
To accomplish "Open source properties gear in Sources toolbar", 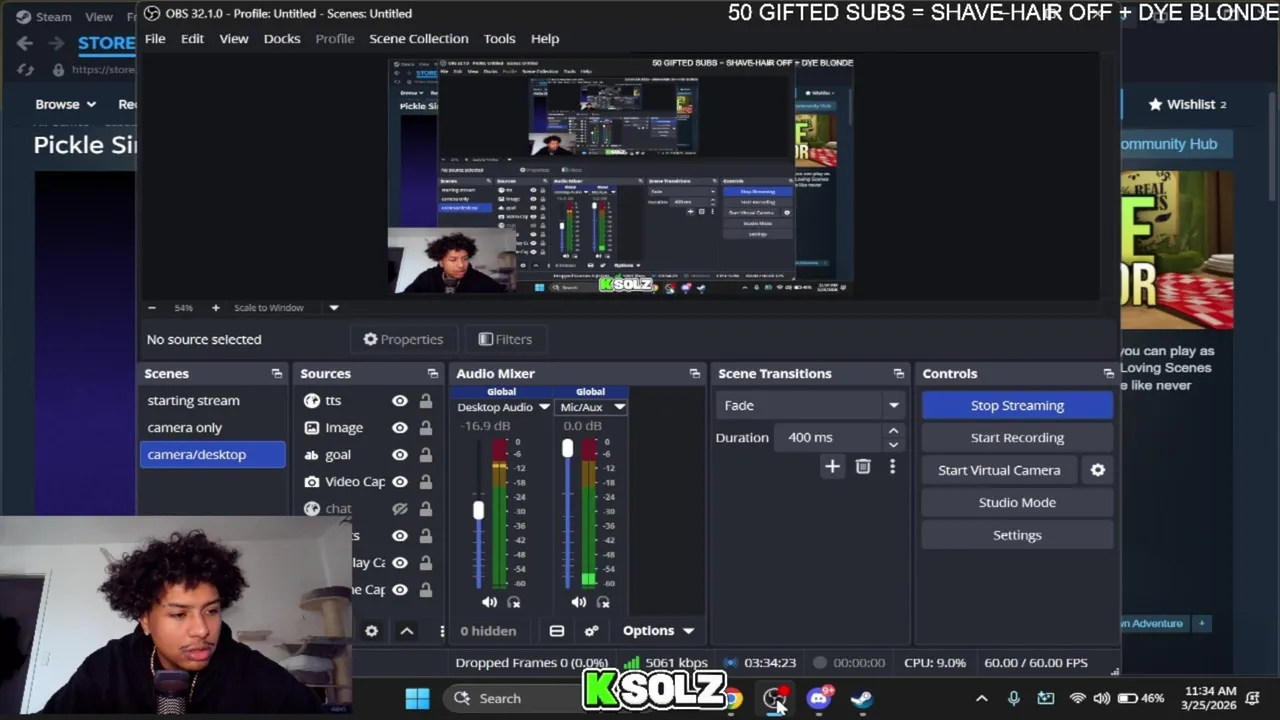I will click(x=372, y=631).
